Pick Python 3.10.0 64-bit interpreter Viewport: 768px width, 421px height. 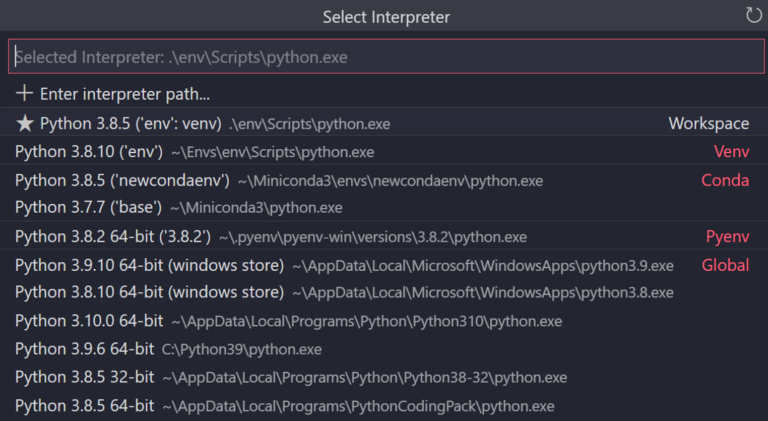pyautogui.click(x=89, y=321)
